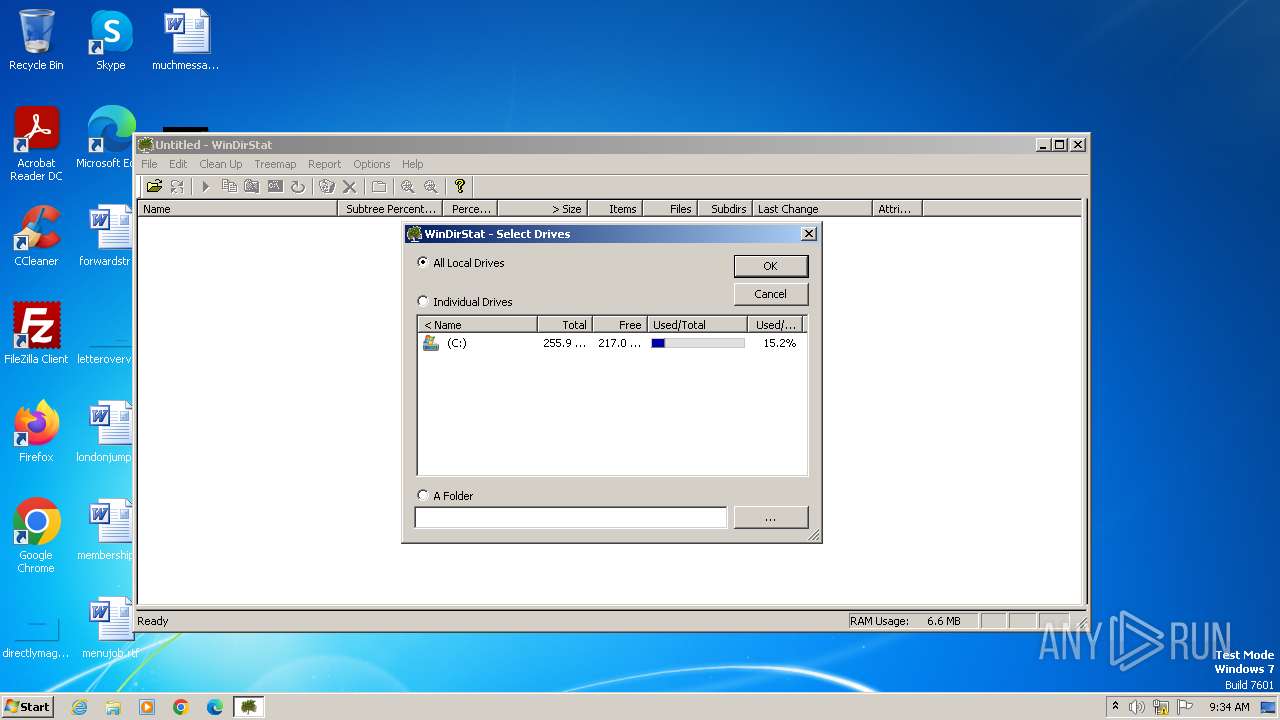
Task: Click the yellow Help question mark icon
Action: pyautogui.click(x=459, y=186)
